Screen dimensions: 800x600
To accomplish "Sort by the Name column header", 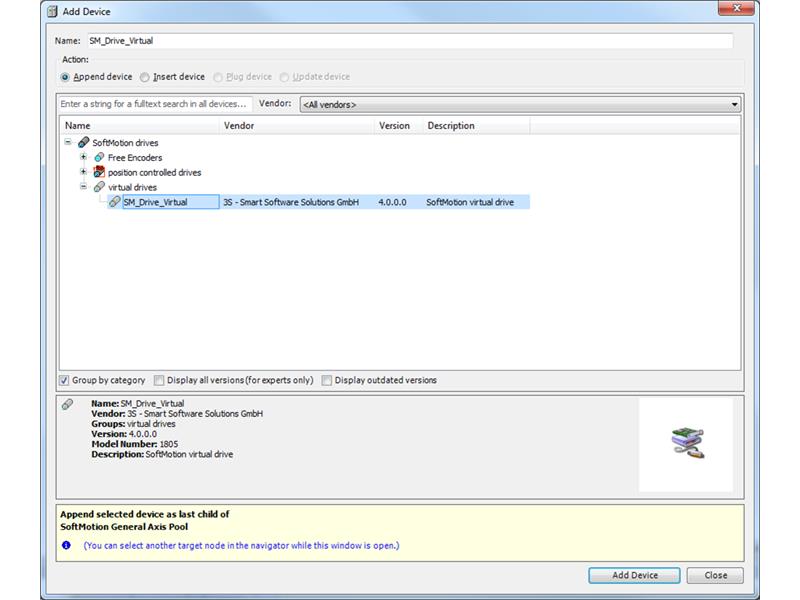I will tap(140, 126).
